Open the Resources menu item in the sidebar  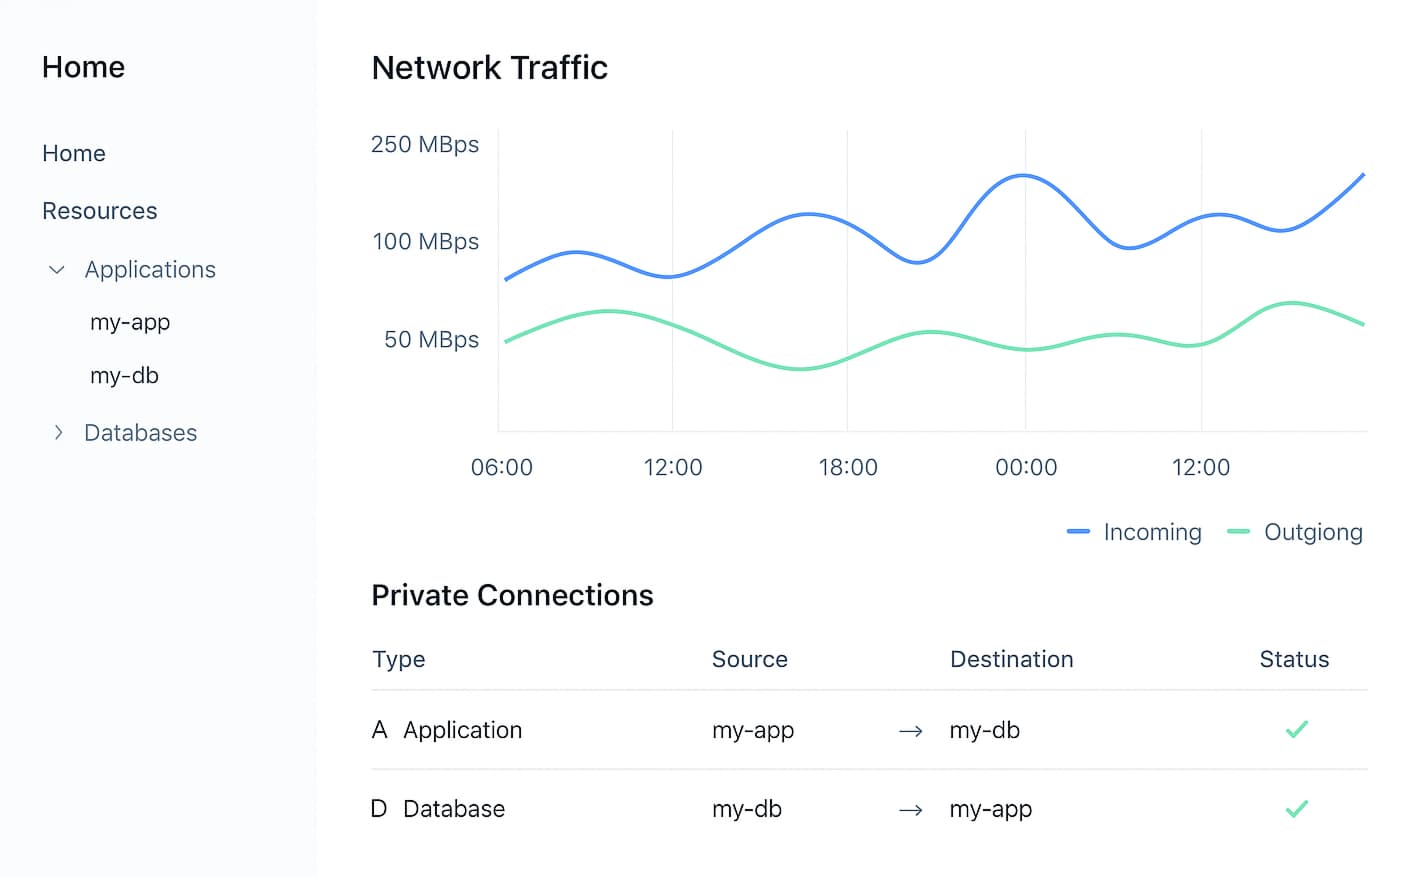99,211
